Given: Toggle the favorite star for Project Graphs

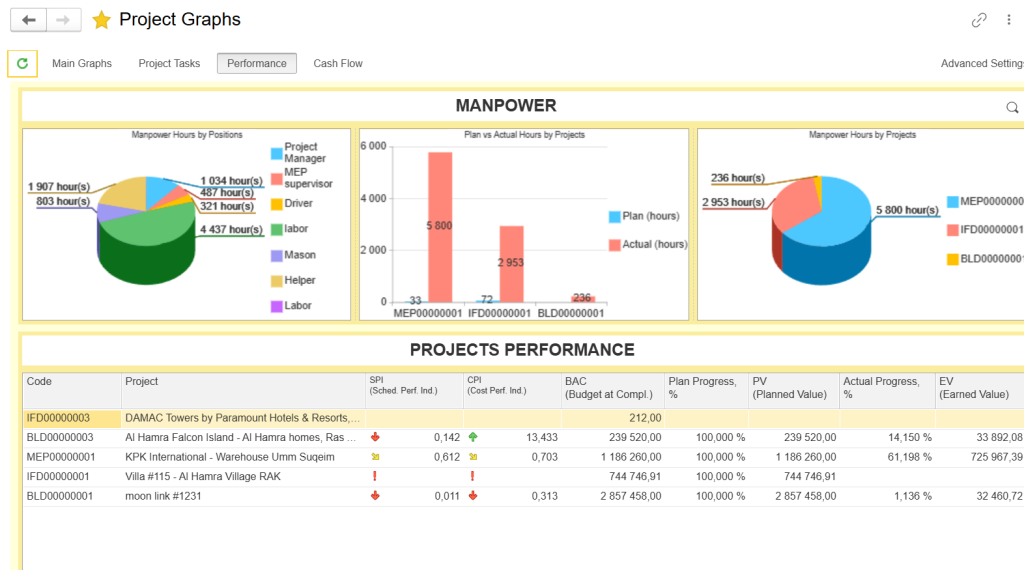Looking at the screenshot, I should 101,20.
